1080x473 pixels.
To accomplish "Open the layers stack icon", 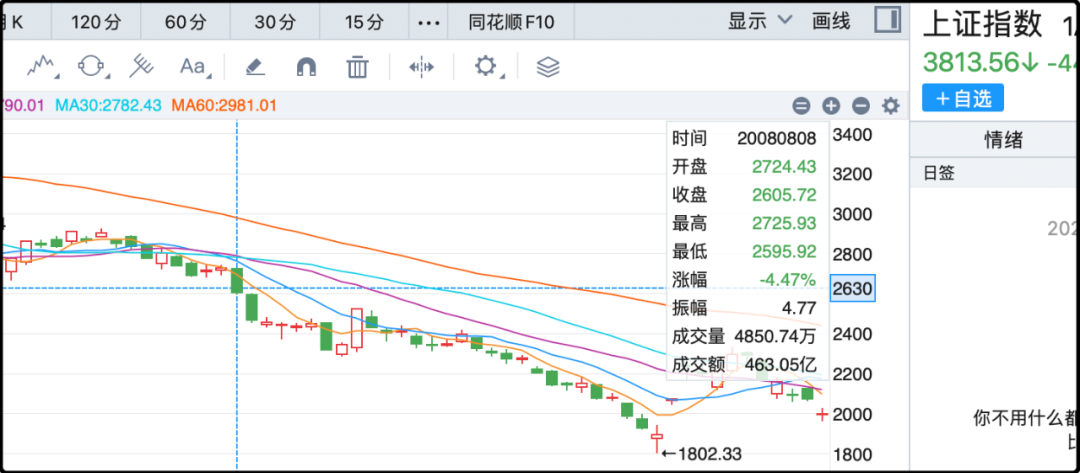I will pyautogui.click(x=547, y=67).
